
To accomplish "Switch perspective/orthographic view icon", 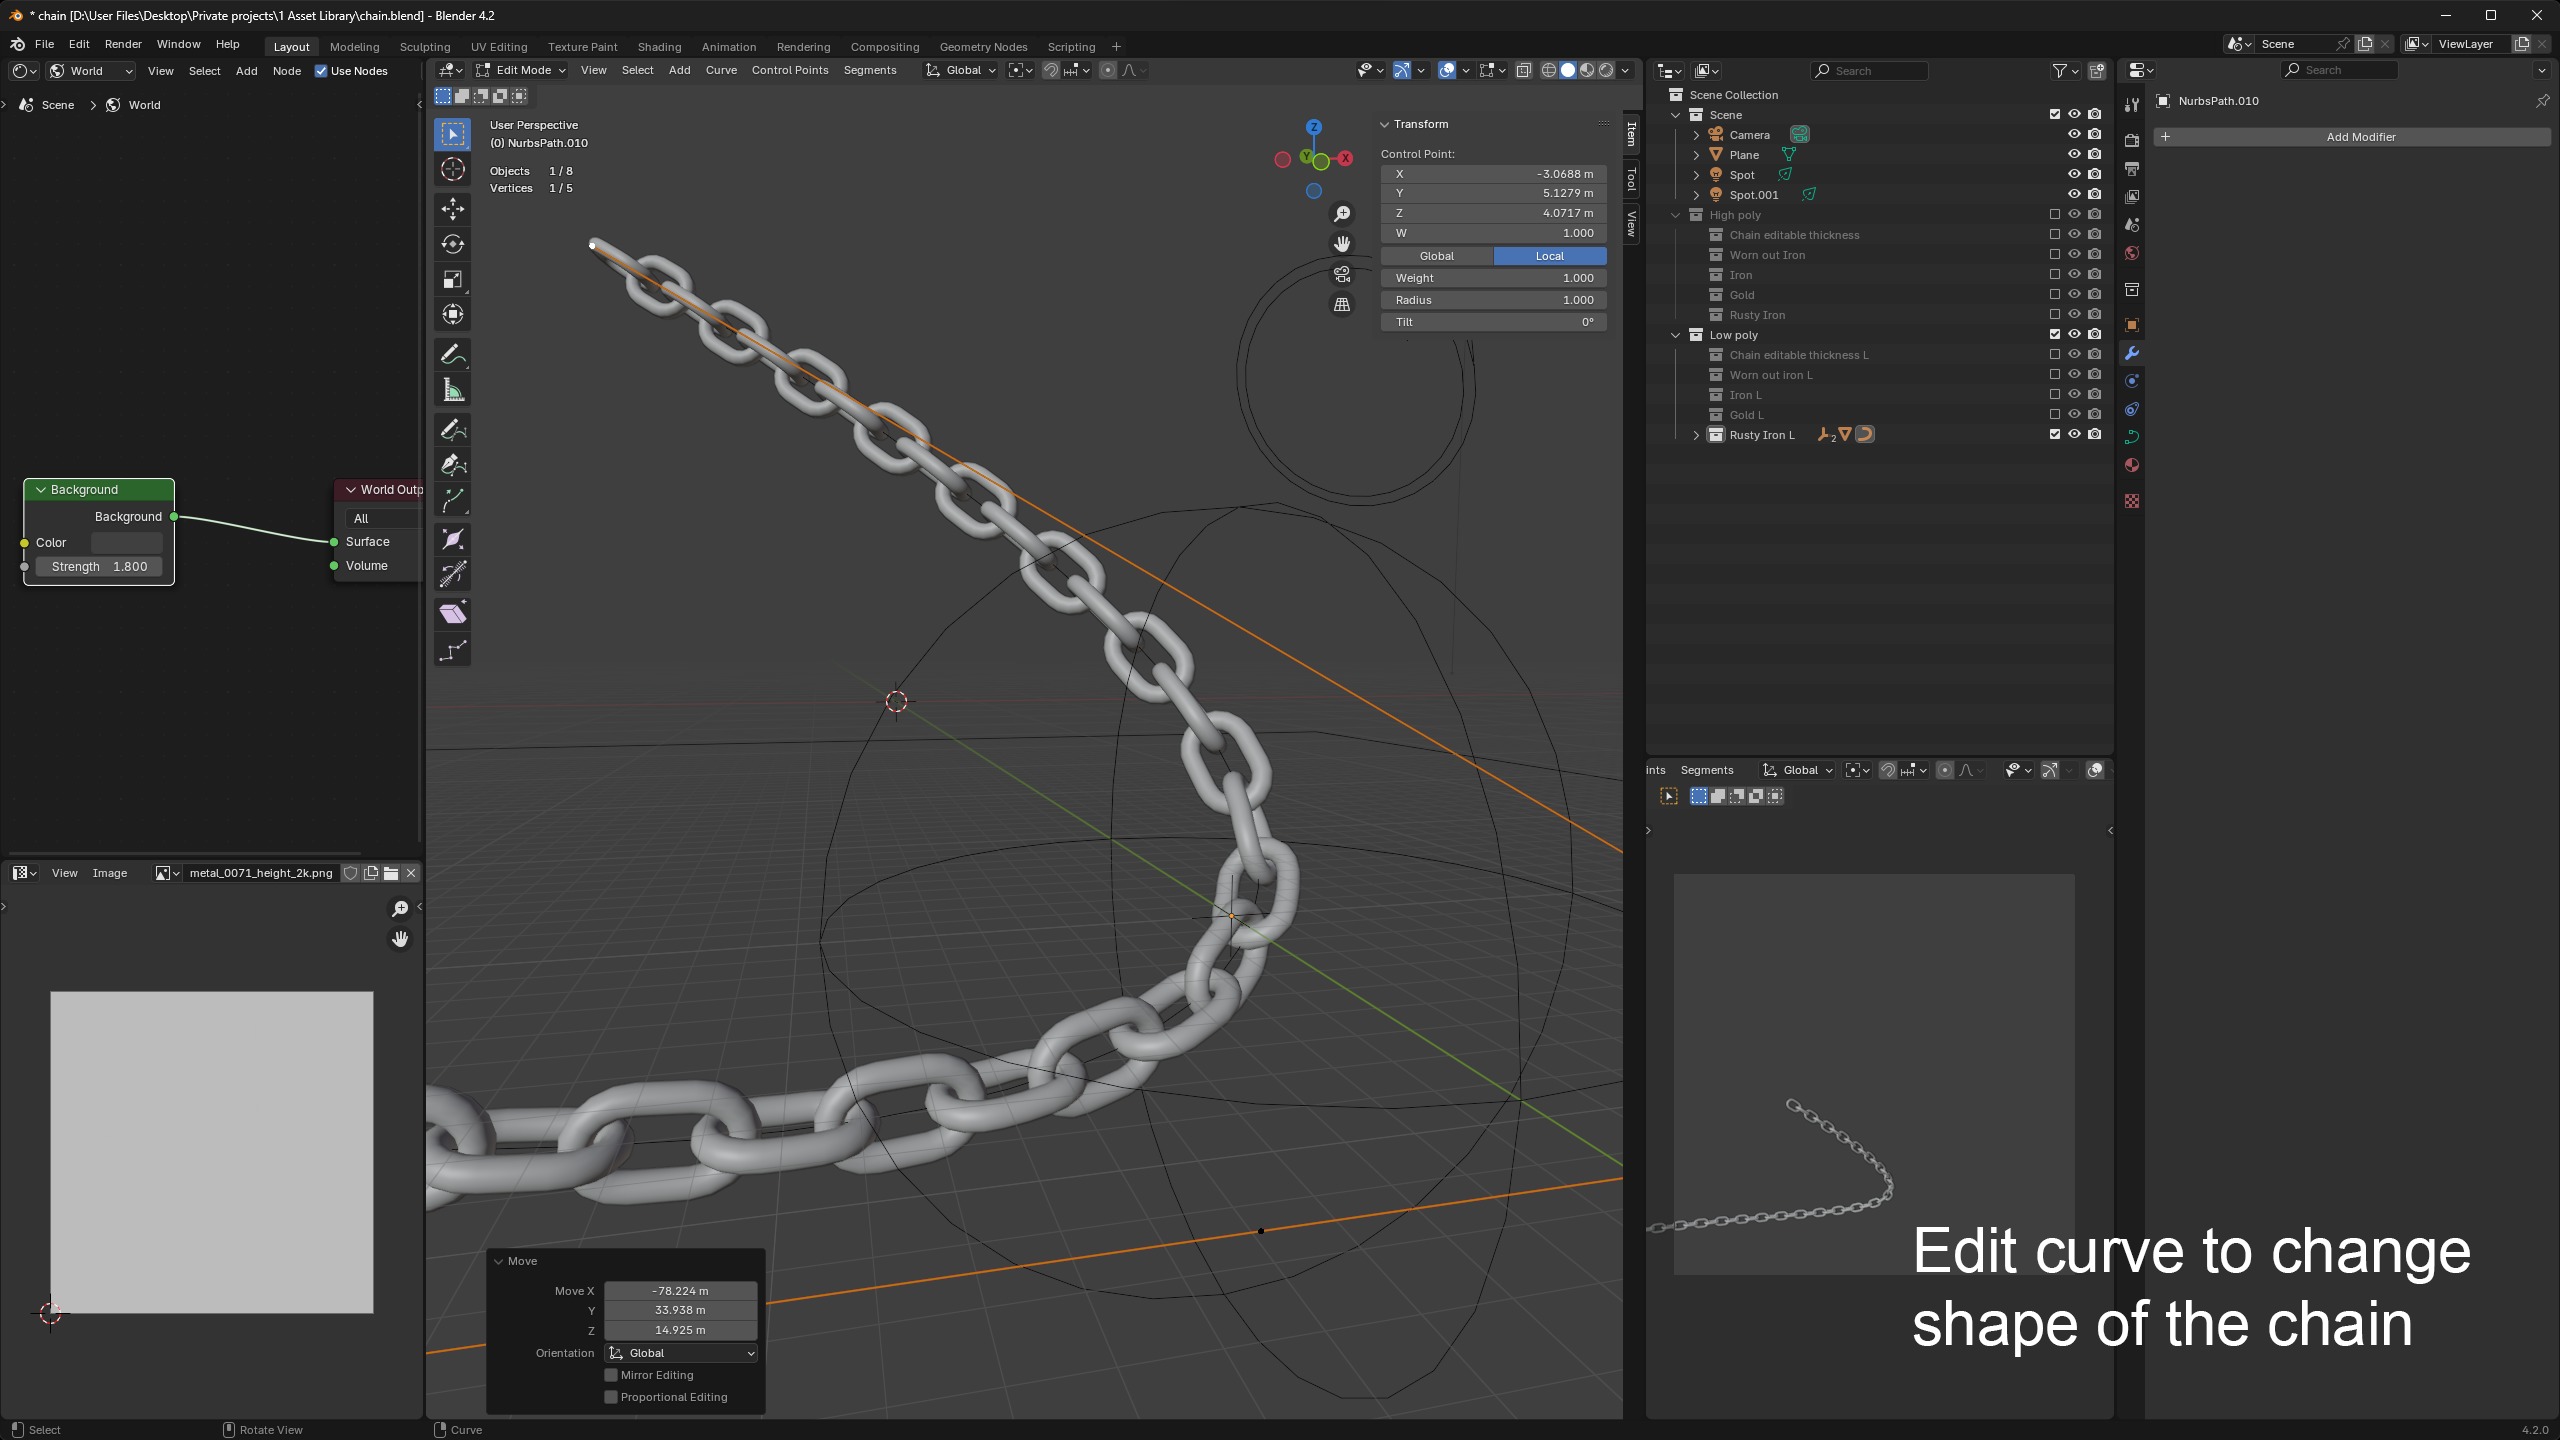I will point(1342,304).
